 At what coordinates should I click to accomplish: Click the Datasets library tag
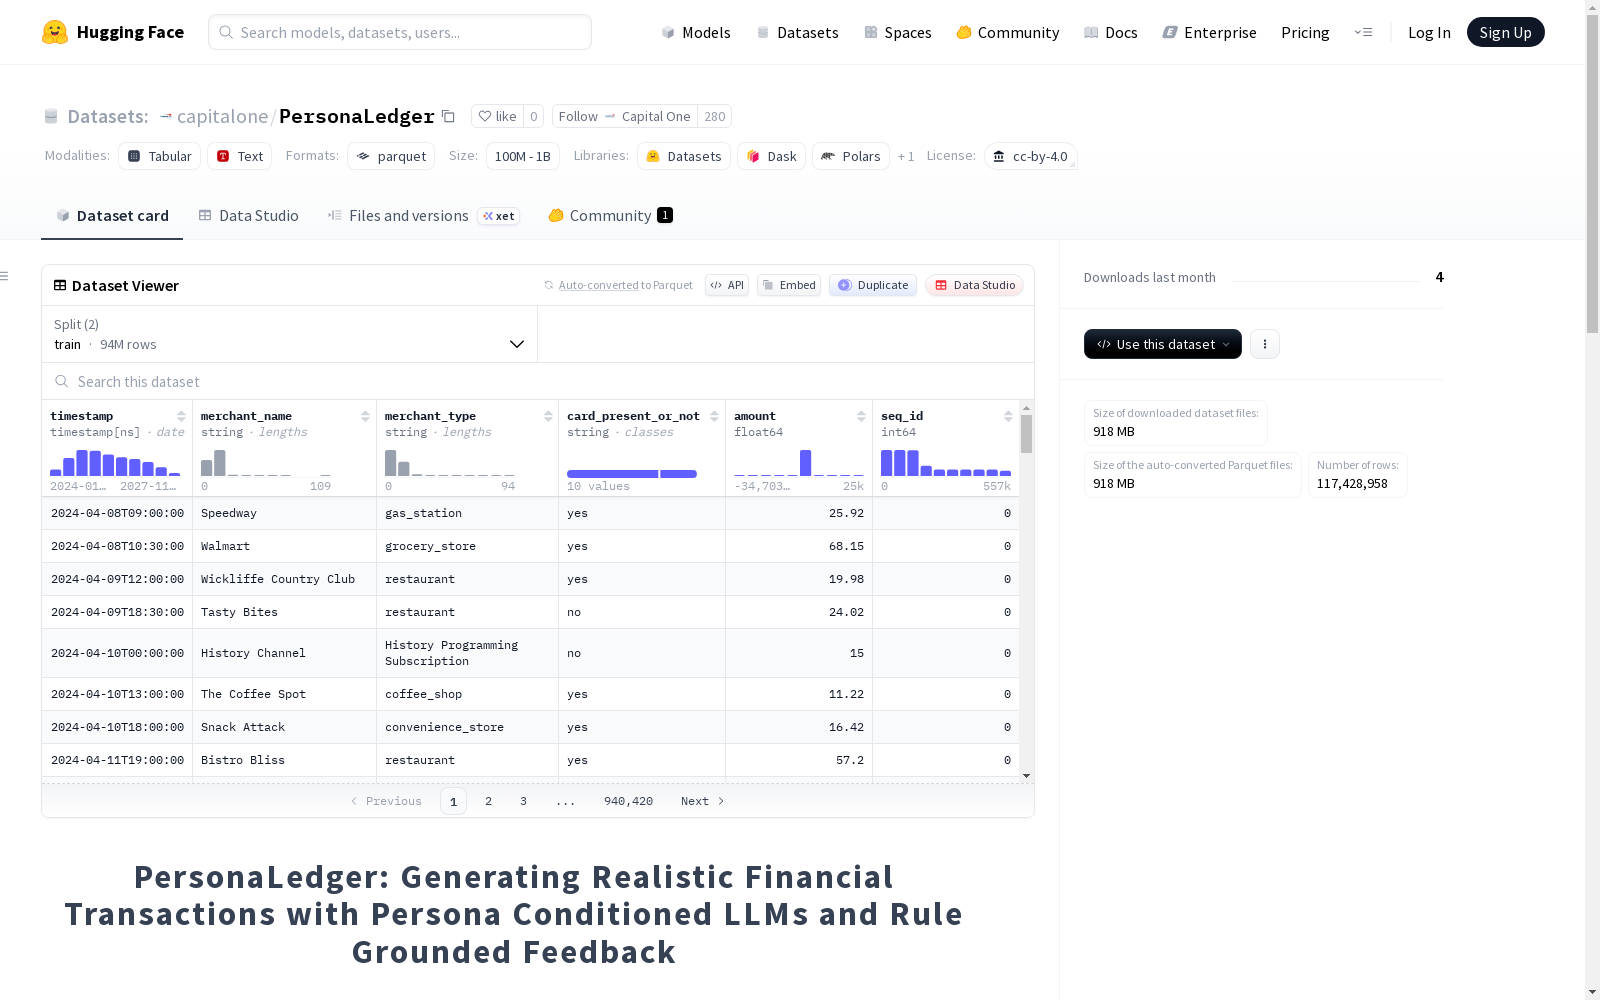[684, 156]
